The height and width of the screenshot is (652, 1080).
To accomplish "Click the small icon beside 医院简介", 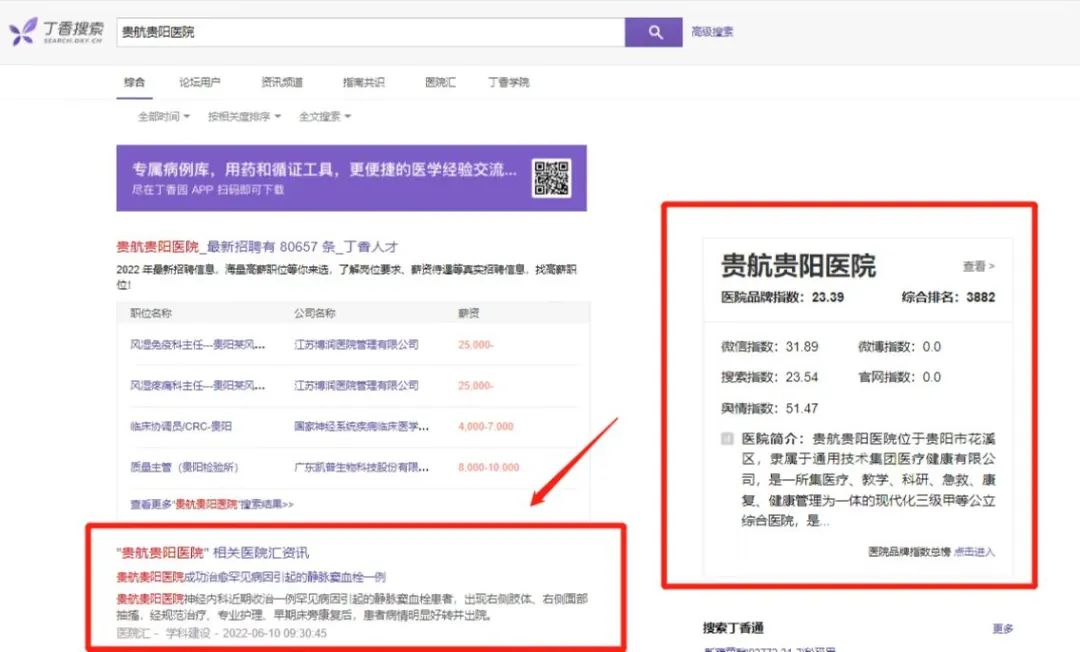I will click(727, 439).
